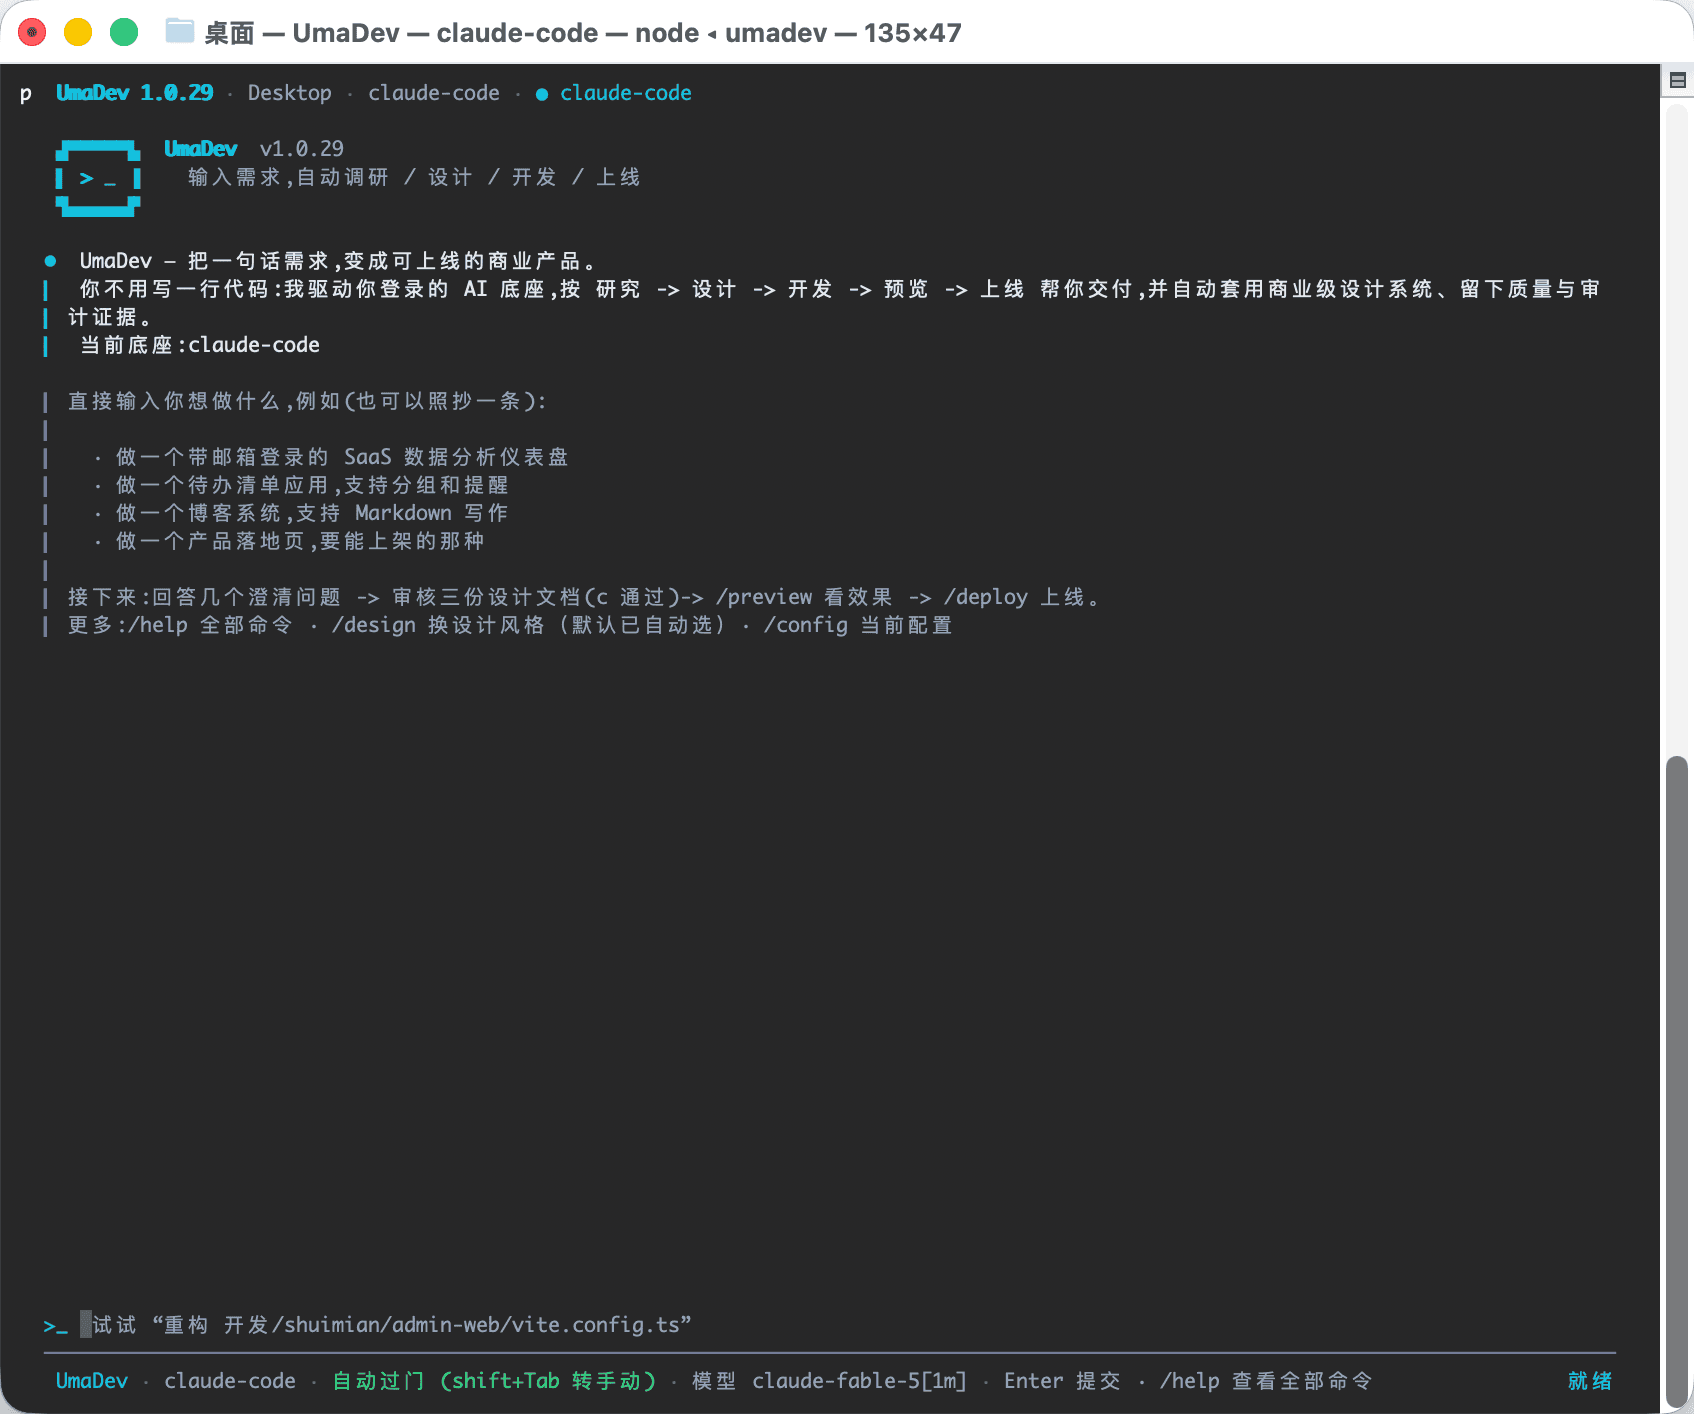Click "/design 换设计风格" command text
The width and height of the screenshot is (1694, 1414).
438,625
